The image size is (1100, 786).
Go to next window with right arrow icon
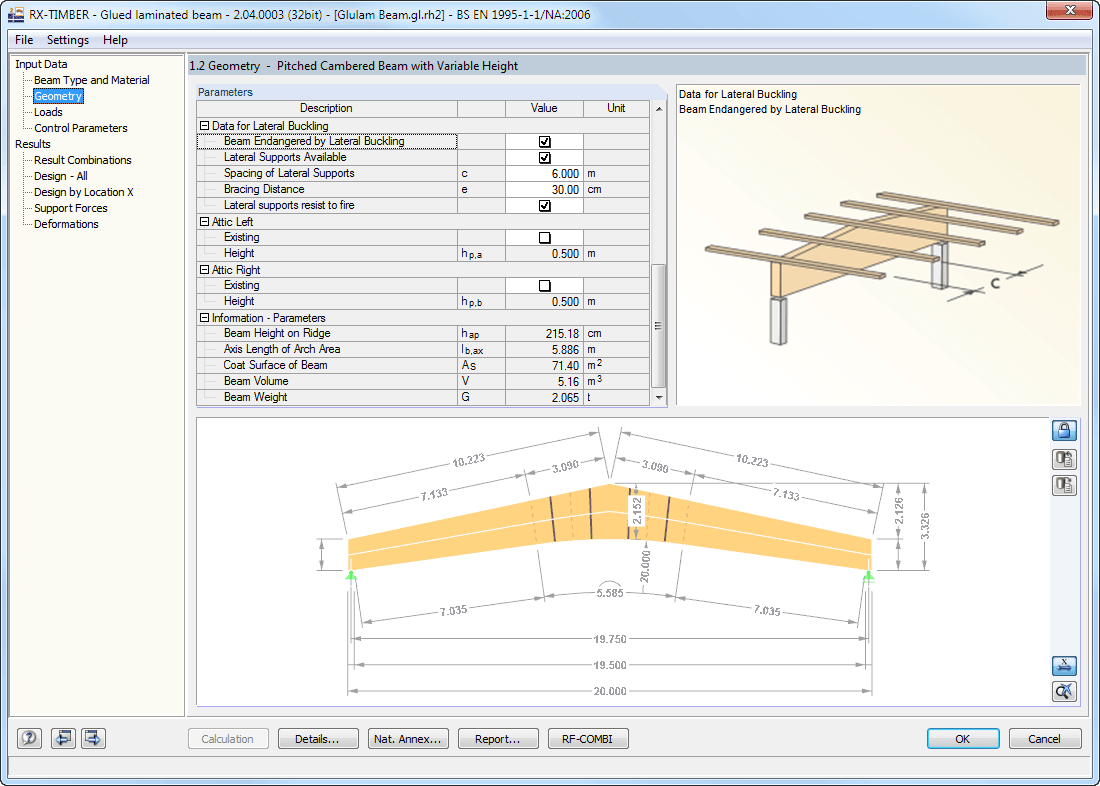click(x=94, y=738)
